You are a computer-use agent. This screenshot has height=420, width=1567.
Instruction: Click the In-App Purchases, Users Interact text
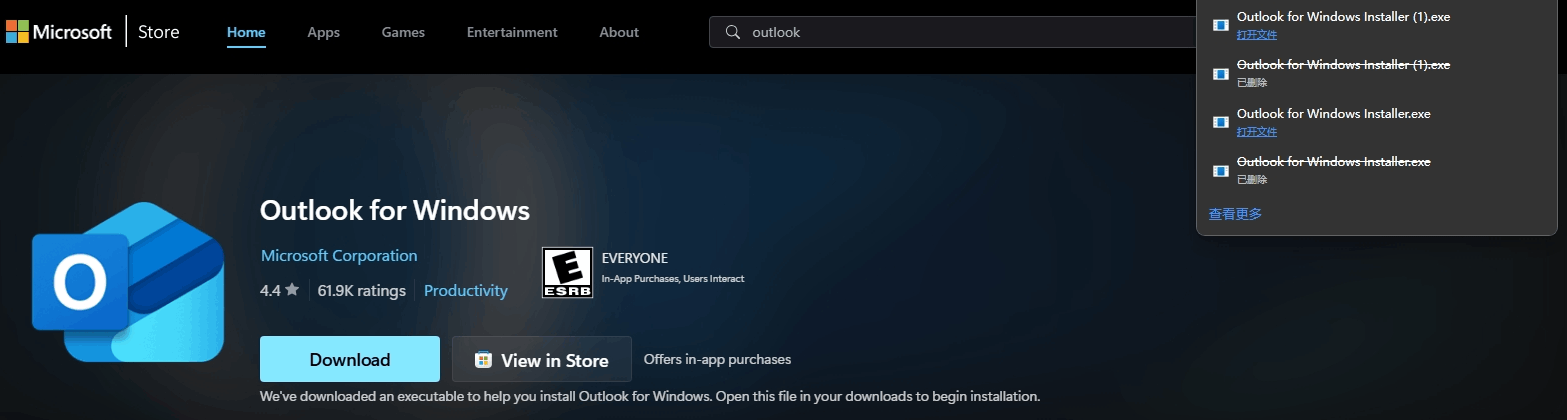pyautogui.click(x=672, y=278)
